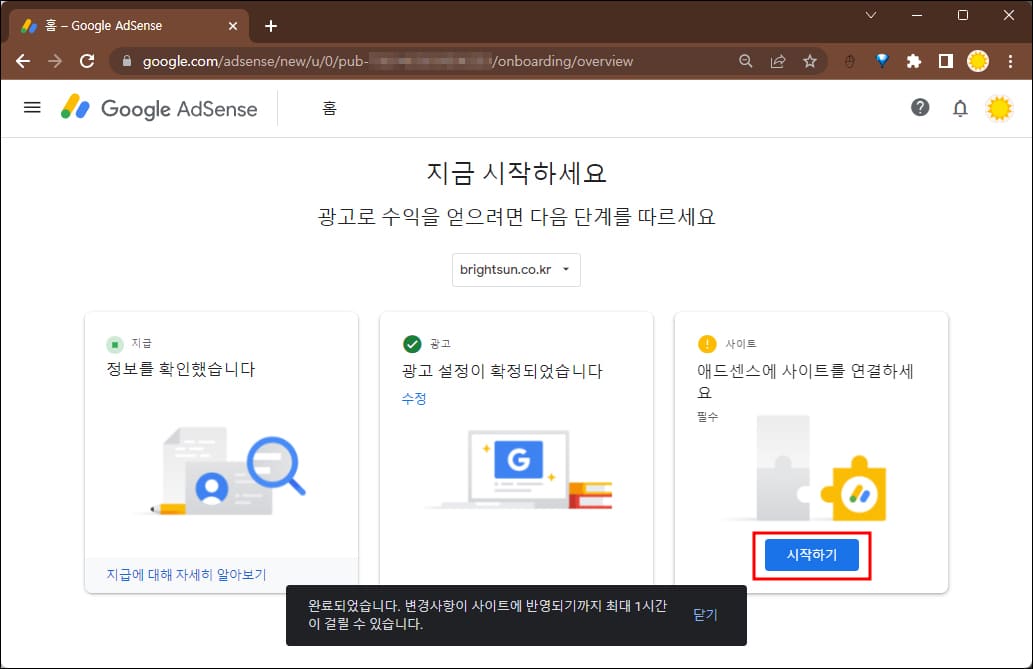
Task: Click the blue gem extension icon
Action: [881, 61]
